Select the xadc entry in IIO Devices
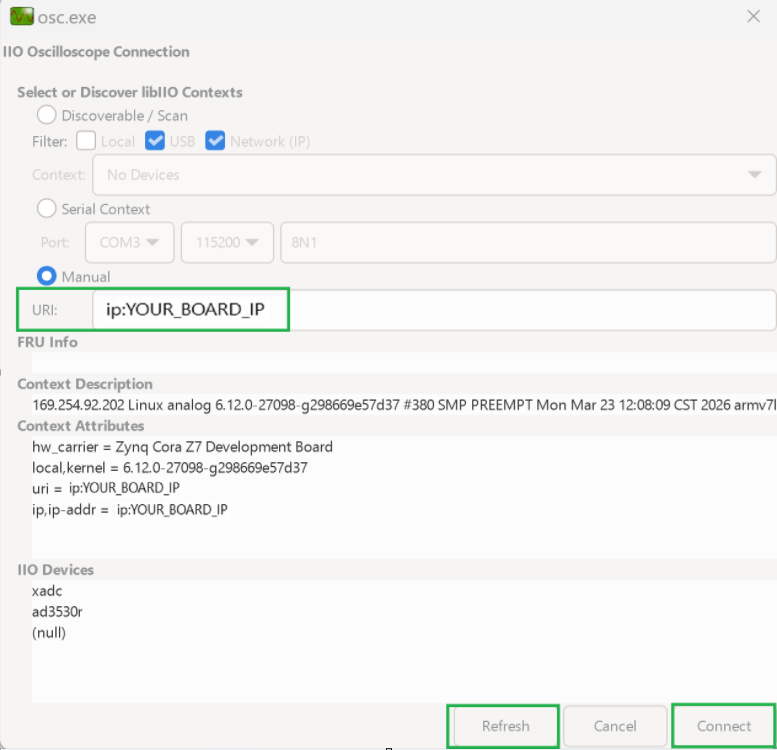Image resolution: width=777 pixels, height=750 pixels. [x=47, y=591]
